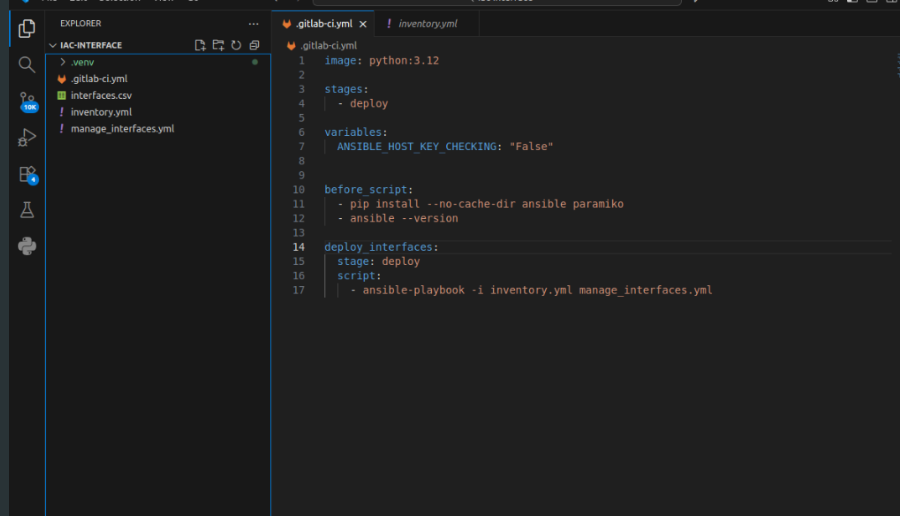Switch to the inventory.yml tab

pos(428,24)
